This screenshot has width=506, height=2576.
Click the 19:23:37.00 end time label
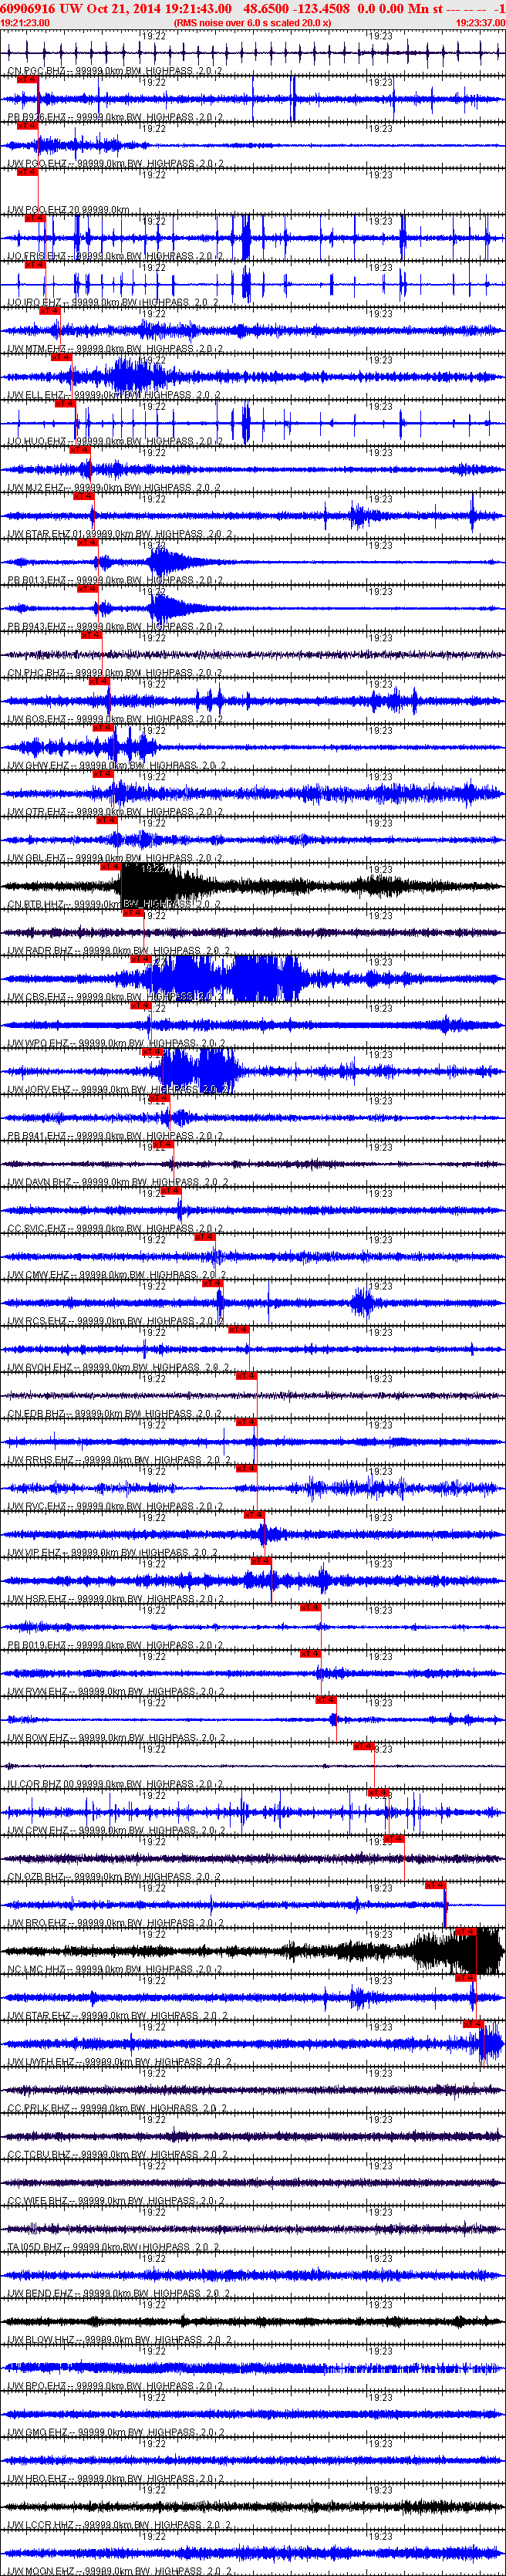pyautogui.click(x=480, y=22)
